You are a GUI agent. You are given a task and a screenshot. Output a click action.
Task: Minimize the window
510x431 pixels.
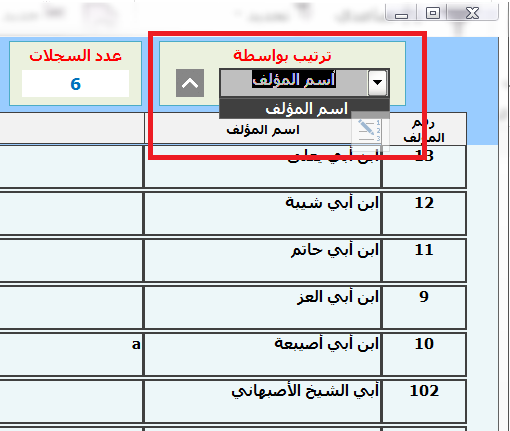click(x=401, y=13)
